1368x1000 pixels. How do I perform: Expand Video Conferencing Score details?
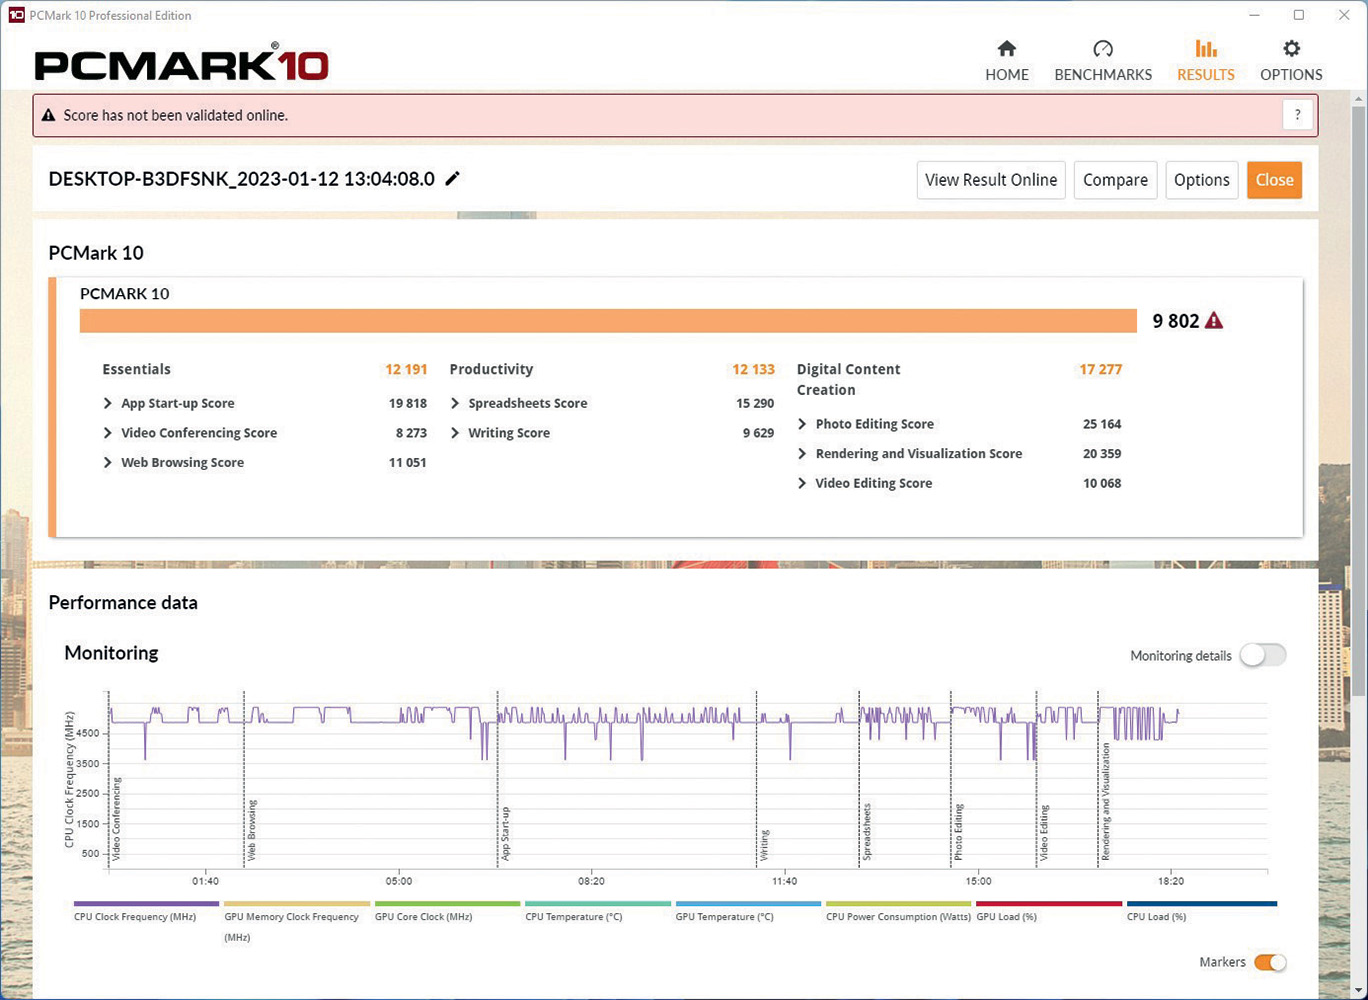tap(108, 433)
